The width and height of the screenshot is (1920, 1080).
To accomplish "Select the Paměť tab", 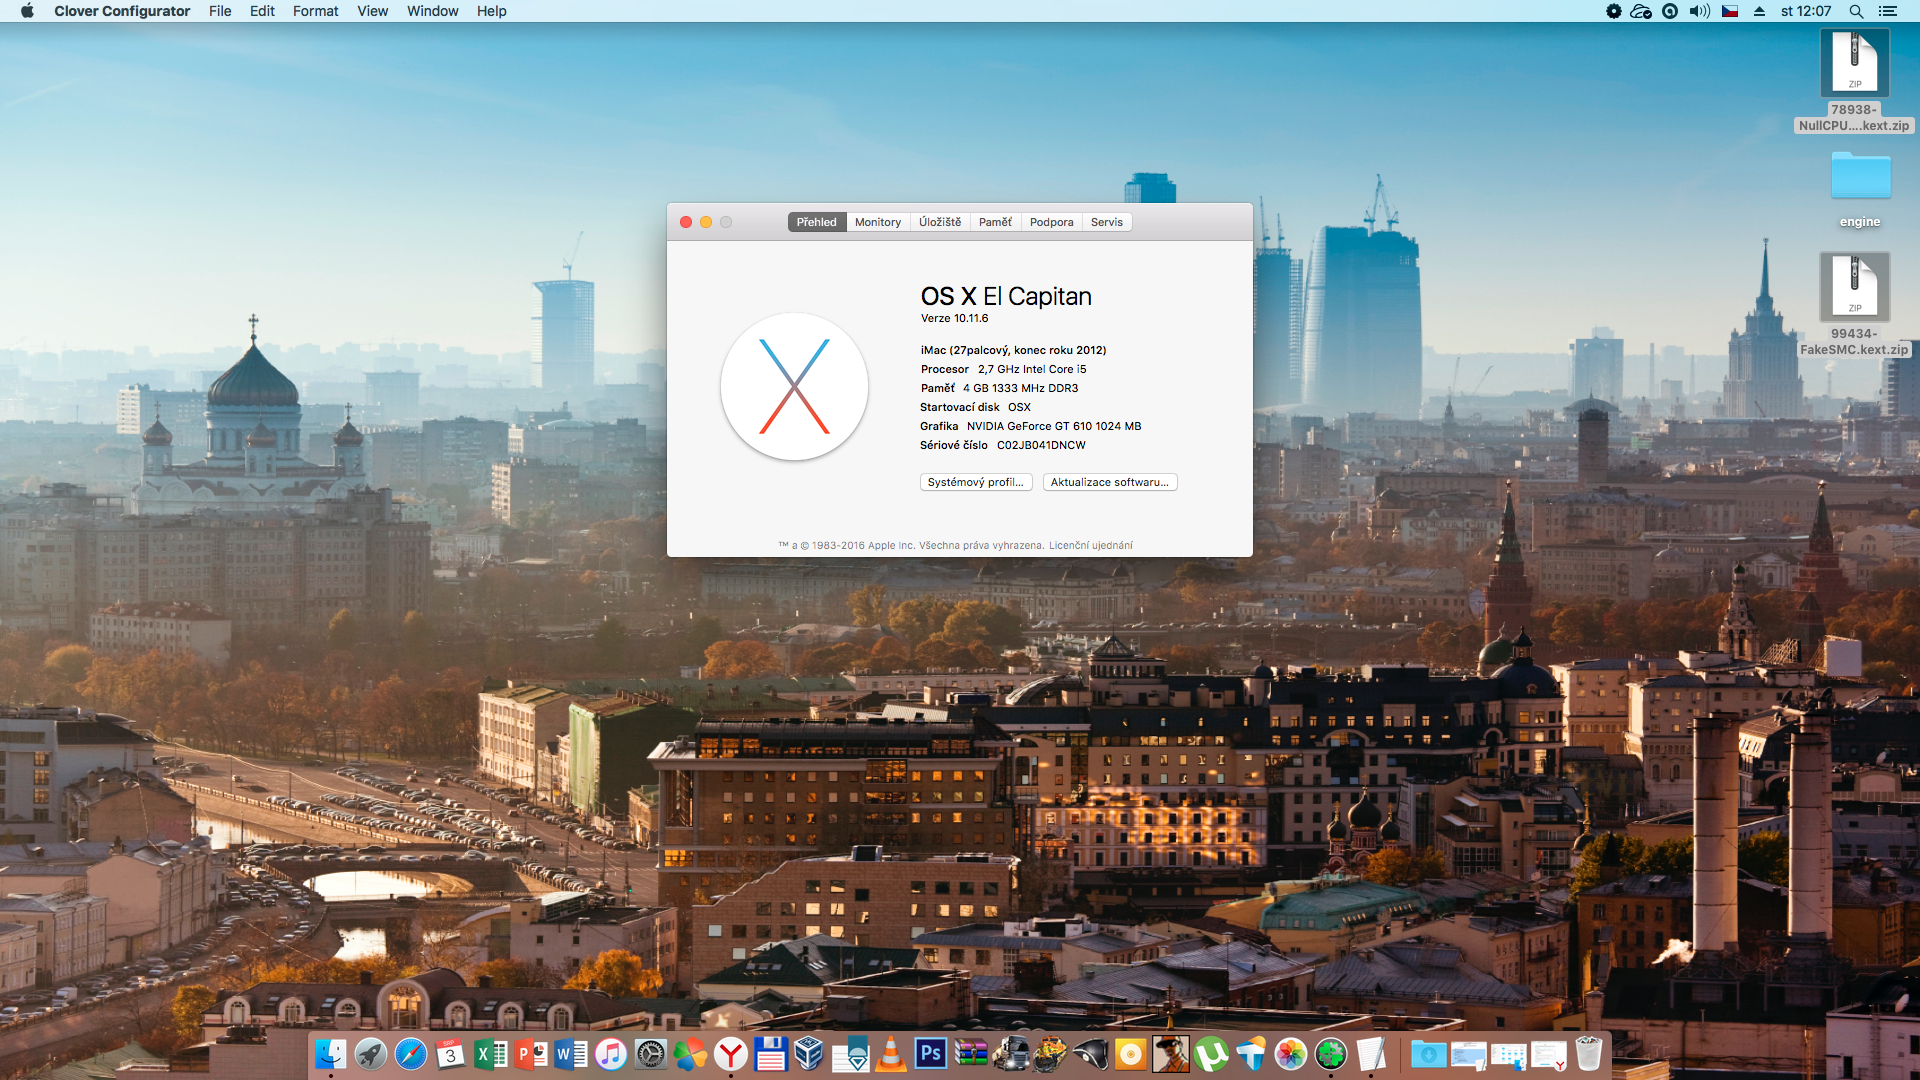I will 995,222.
